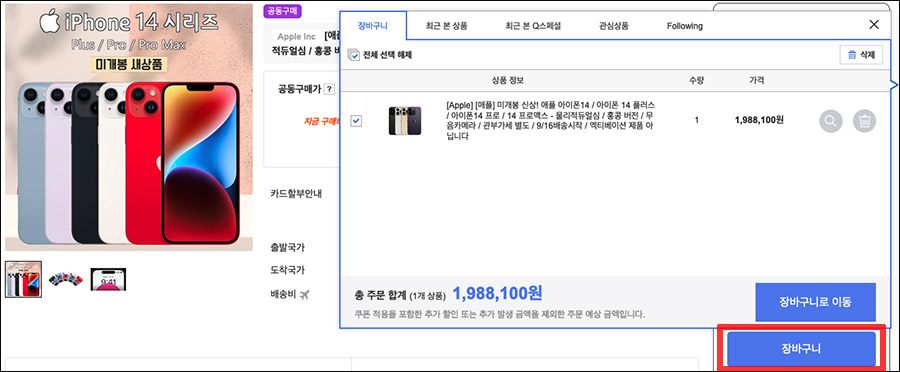Toggle the 전체 선택 해제 checkbox
Screen dimensions: 900x372
[x=354, y=55]
